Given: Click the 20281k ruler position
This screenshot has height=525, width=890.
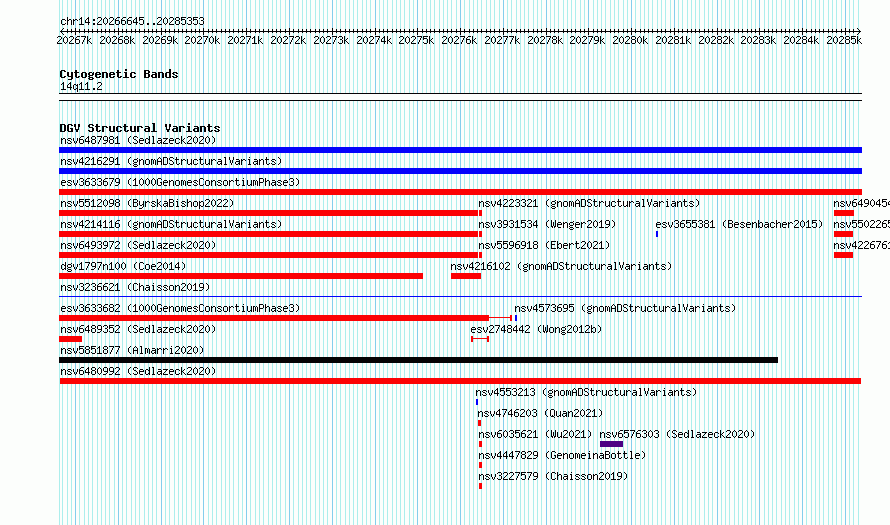Looking at the screenshot, I should (673, 40).
